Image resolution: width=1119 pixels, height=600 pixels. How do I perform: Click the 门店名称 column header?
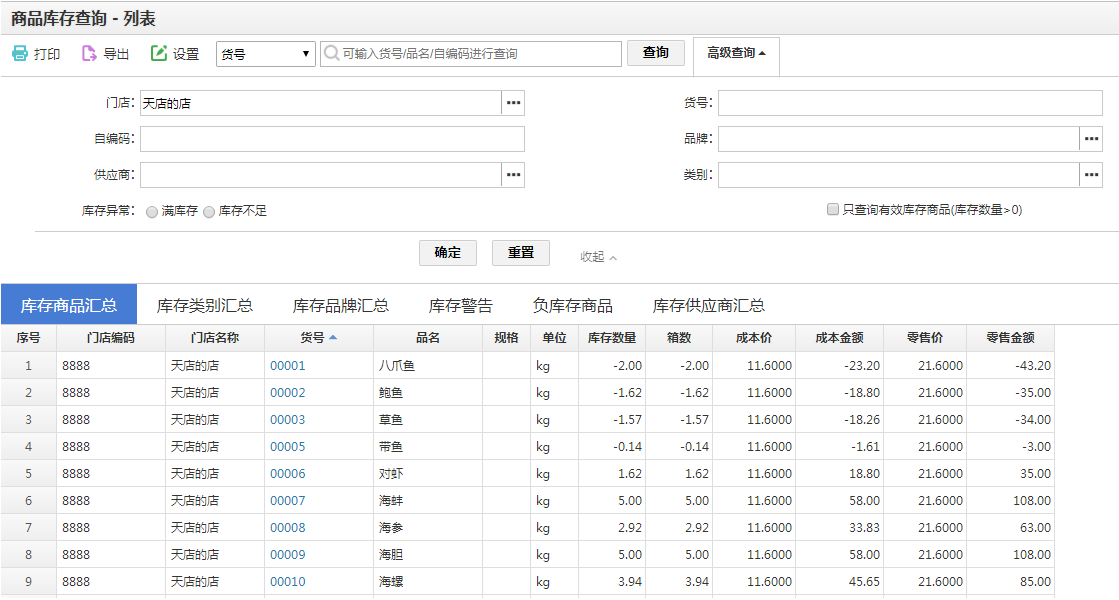click(x=215, y=337)
